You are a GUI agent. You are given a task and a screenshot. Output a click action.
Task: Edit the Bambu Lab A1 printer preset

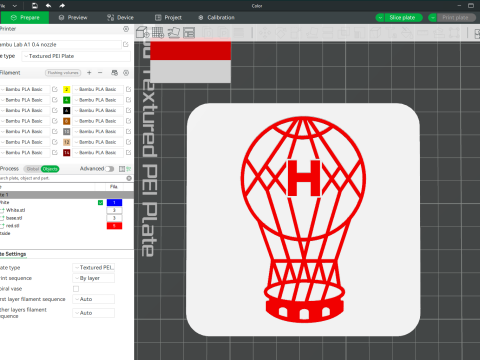pos(126,44)
